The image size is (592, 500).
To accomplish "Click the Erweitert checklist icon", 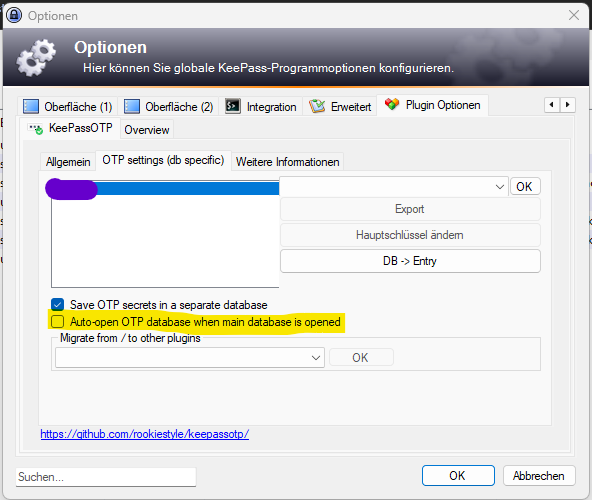I will pos(317,106).
